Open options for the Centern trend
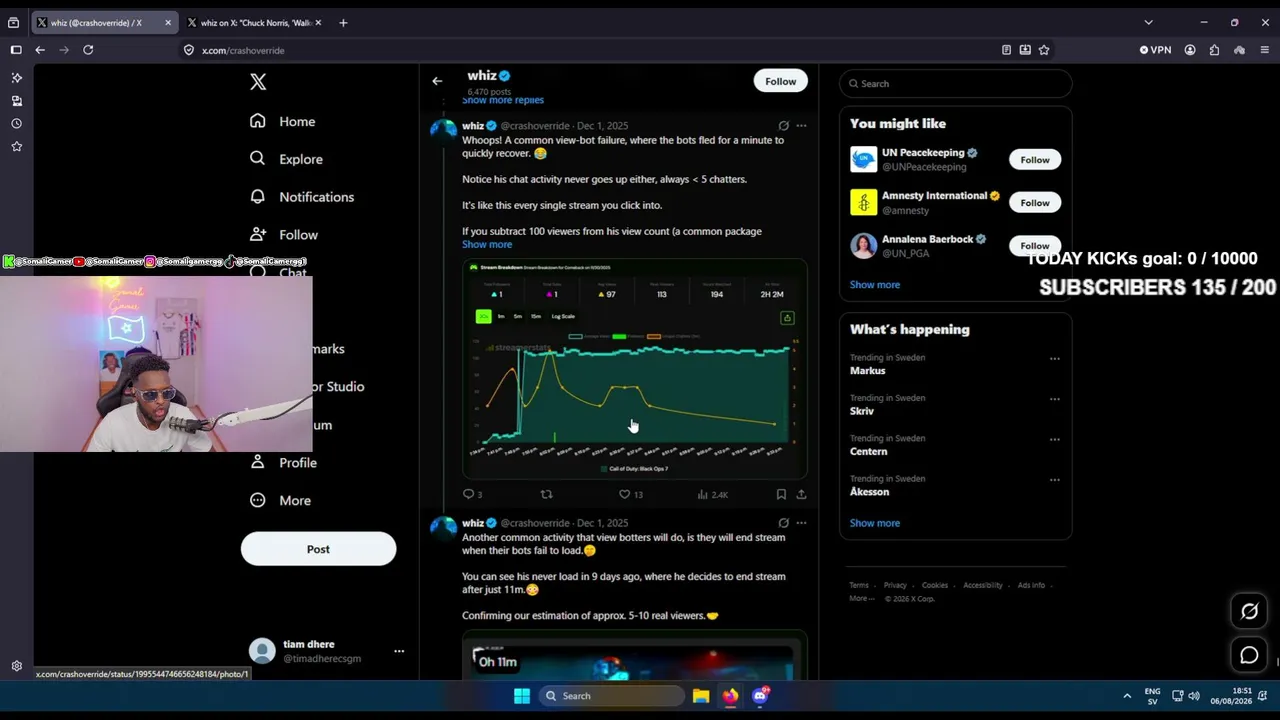Viewport: 1280px width, 720px height. [x=1054, y=439]
